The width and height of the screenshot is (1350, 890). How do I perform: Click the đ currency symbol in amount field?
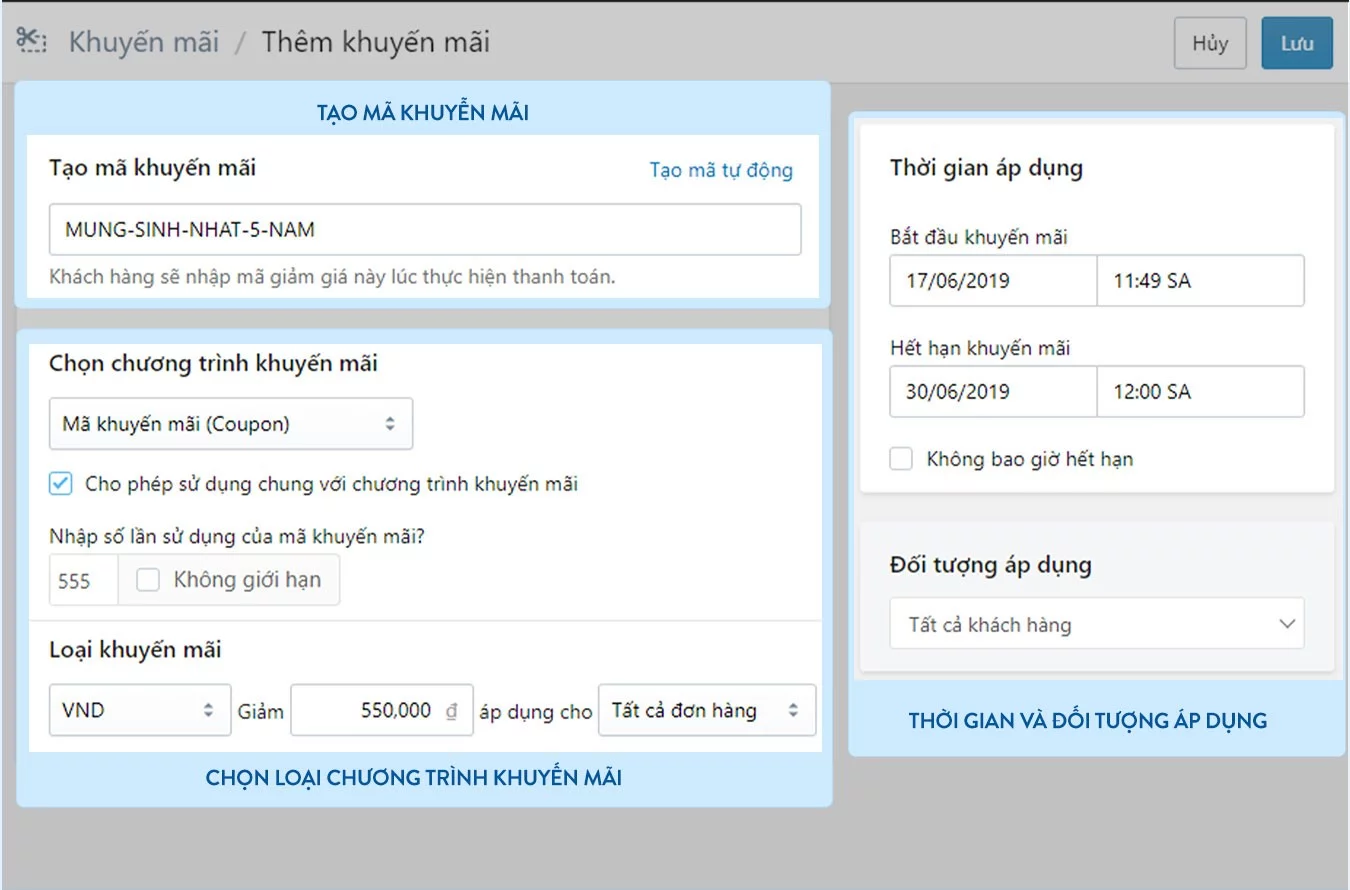451,711
